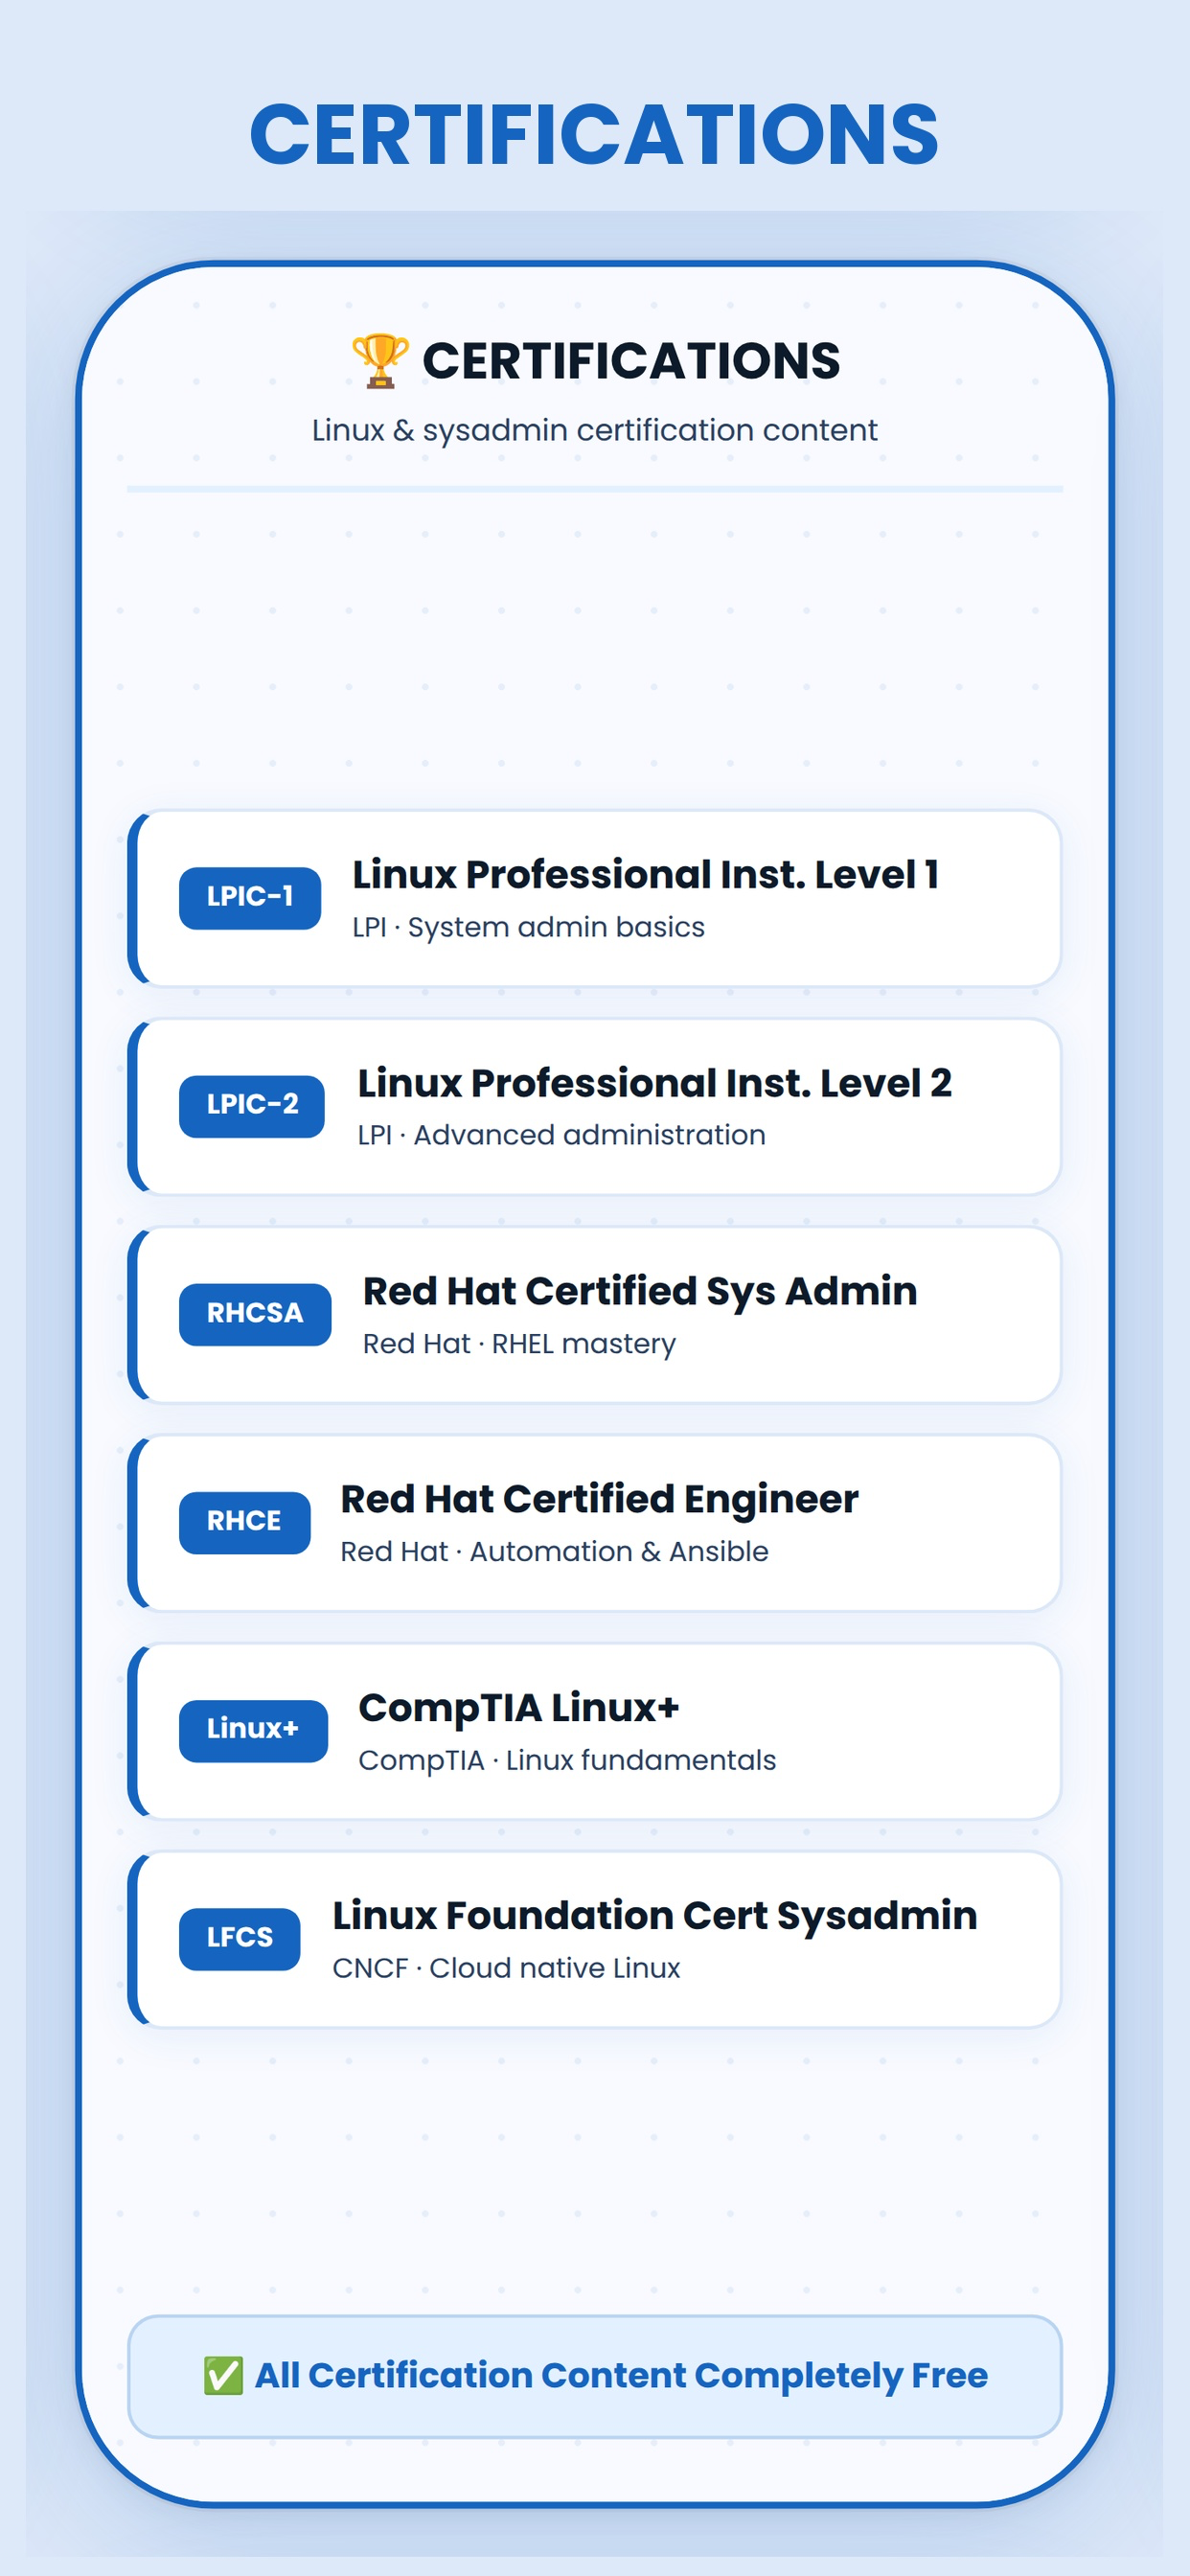This screenshot has height=2576, width=1190.
Task: Click the green checkmark icon in banner
Action: [x=223, y=2376]
